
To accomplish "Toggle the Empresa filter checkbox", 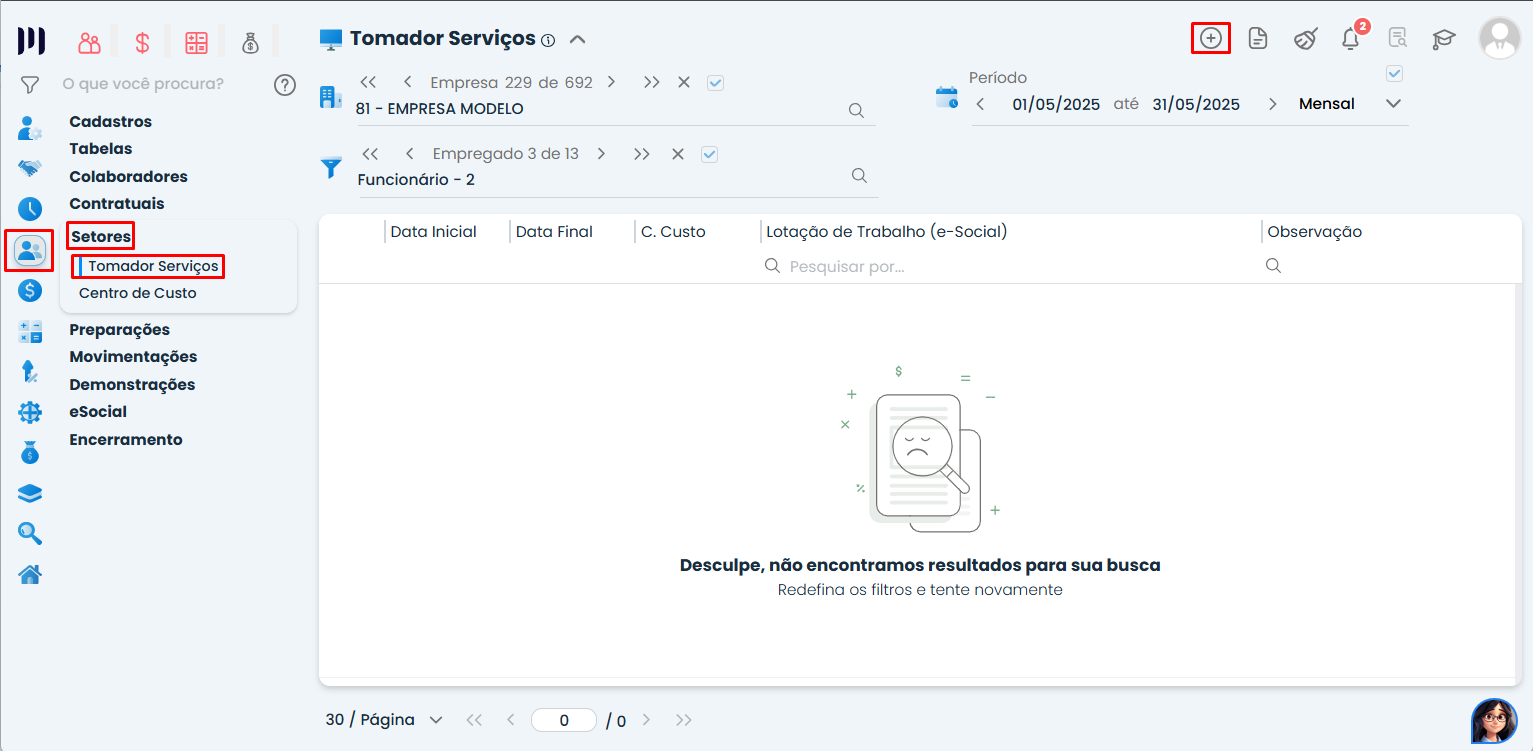I will click(x=715, y=83).
